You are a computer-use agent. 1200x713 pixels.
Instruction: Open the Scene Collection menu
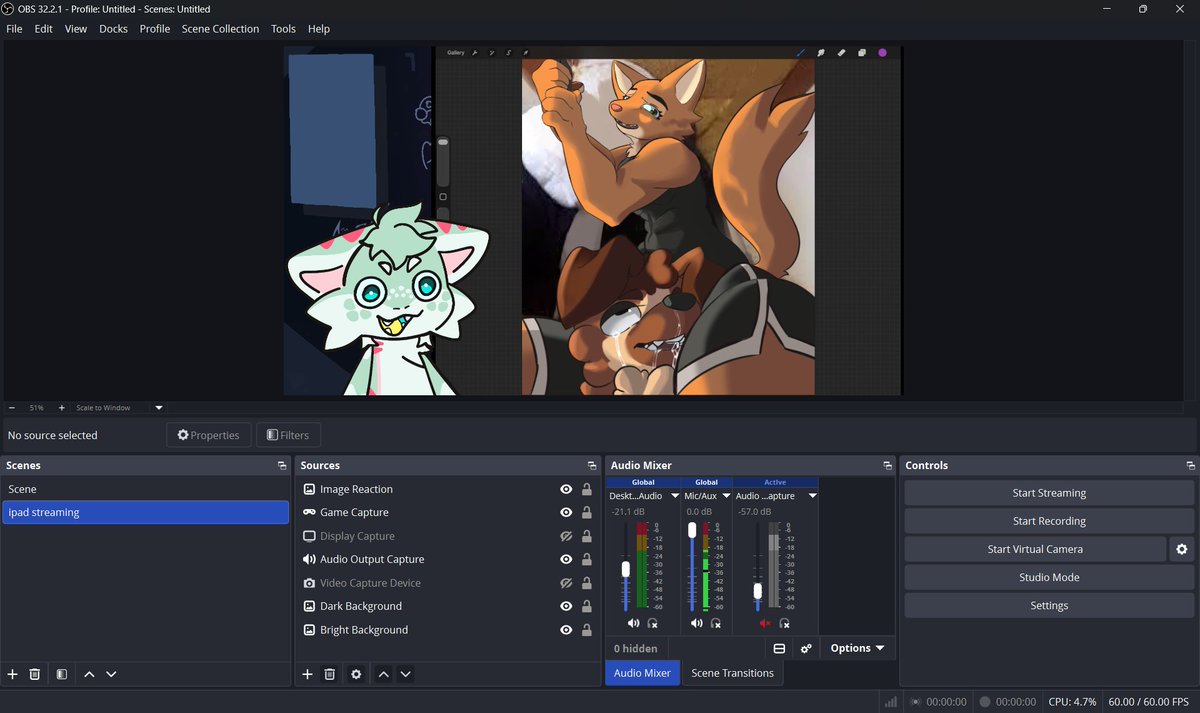click(220, 29)
